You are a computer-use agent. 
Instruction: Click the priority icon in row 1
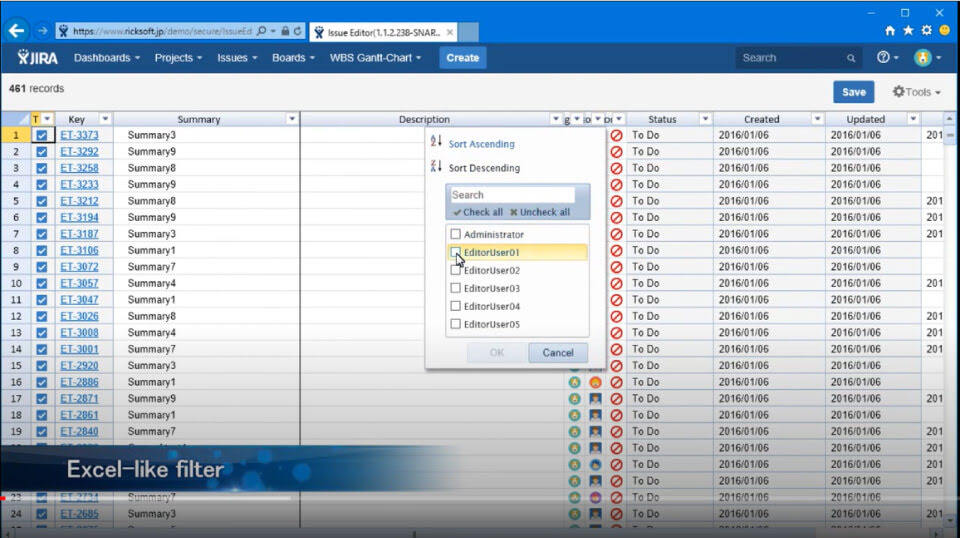click(x=616, y=135)
